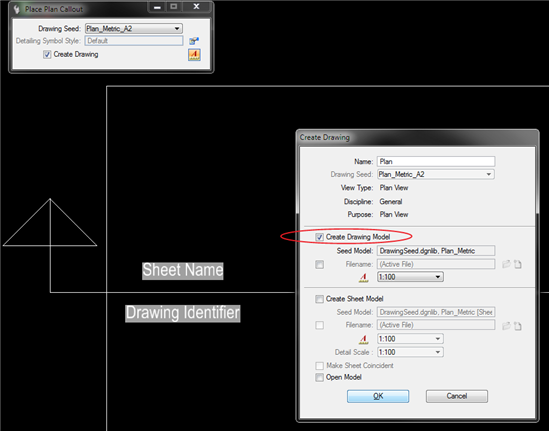Click the detailing symbol style settings icon
549x431 pixels.
click(194, 41)
